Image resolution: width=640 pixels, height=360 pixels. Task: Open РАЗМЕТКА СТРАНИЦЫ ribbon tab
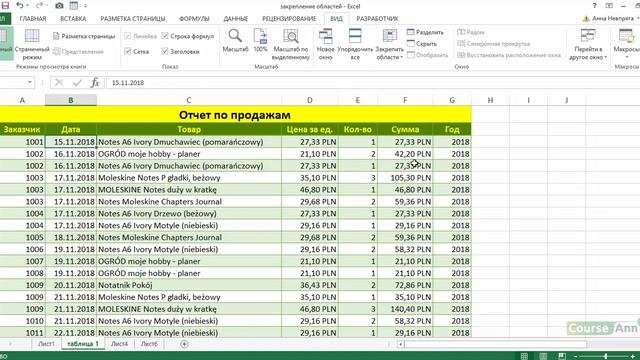[x=133, y=19]
